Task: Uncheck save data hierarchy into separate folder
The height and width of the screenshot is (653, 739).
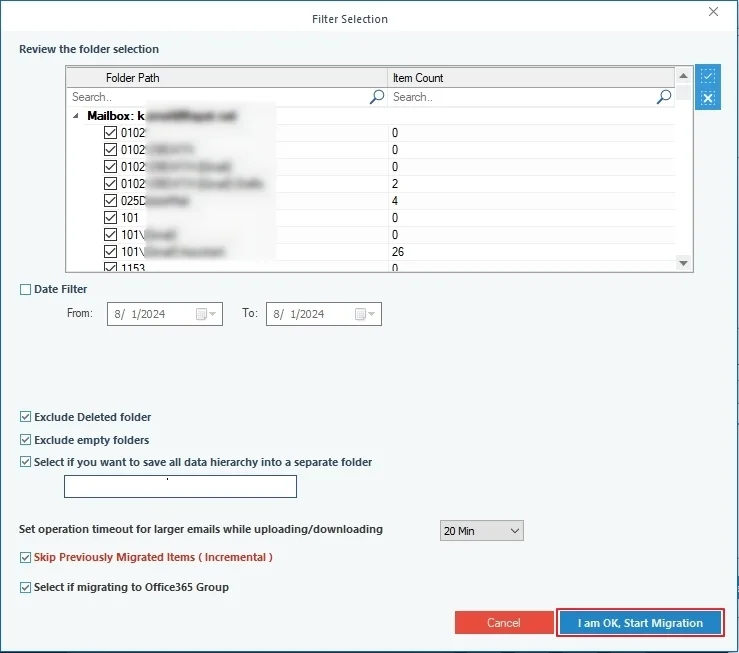Action: click(x=25, y=462)
